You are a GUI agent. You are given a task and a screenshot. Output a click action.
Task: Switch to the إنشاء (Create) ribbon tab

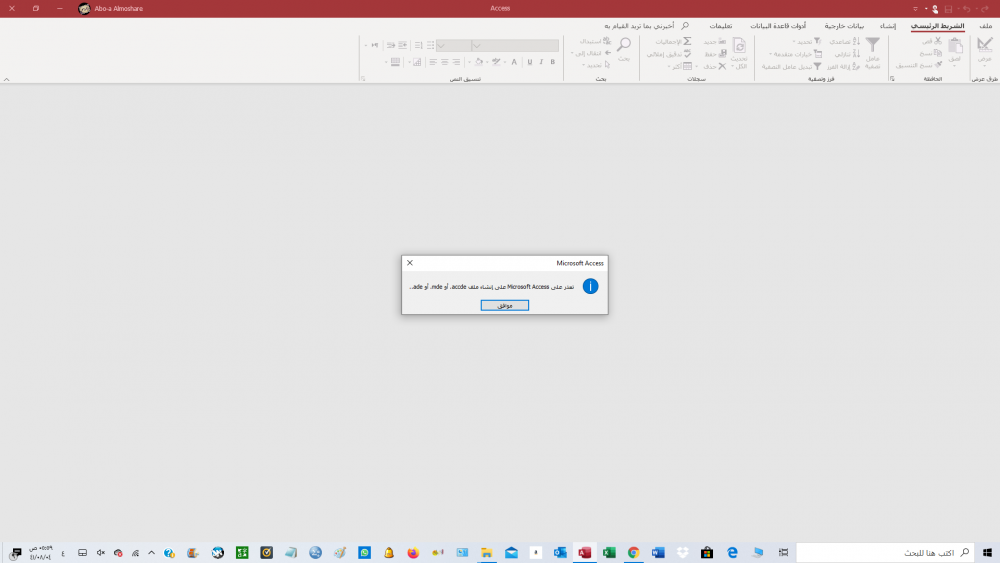point(888,26)
